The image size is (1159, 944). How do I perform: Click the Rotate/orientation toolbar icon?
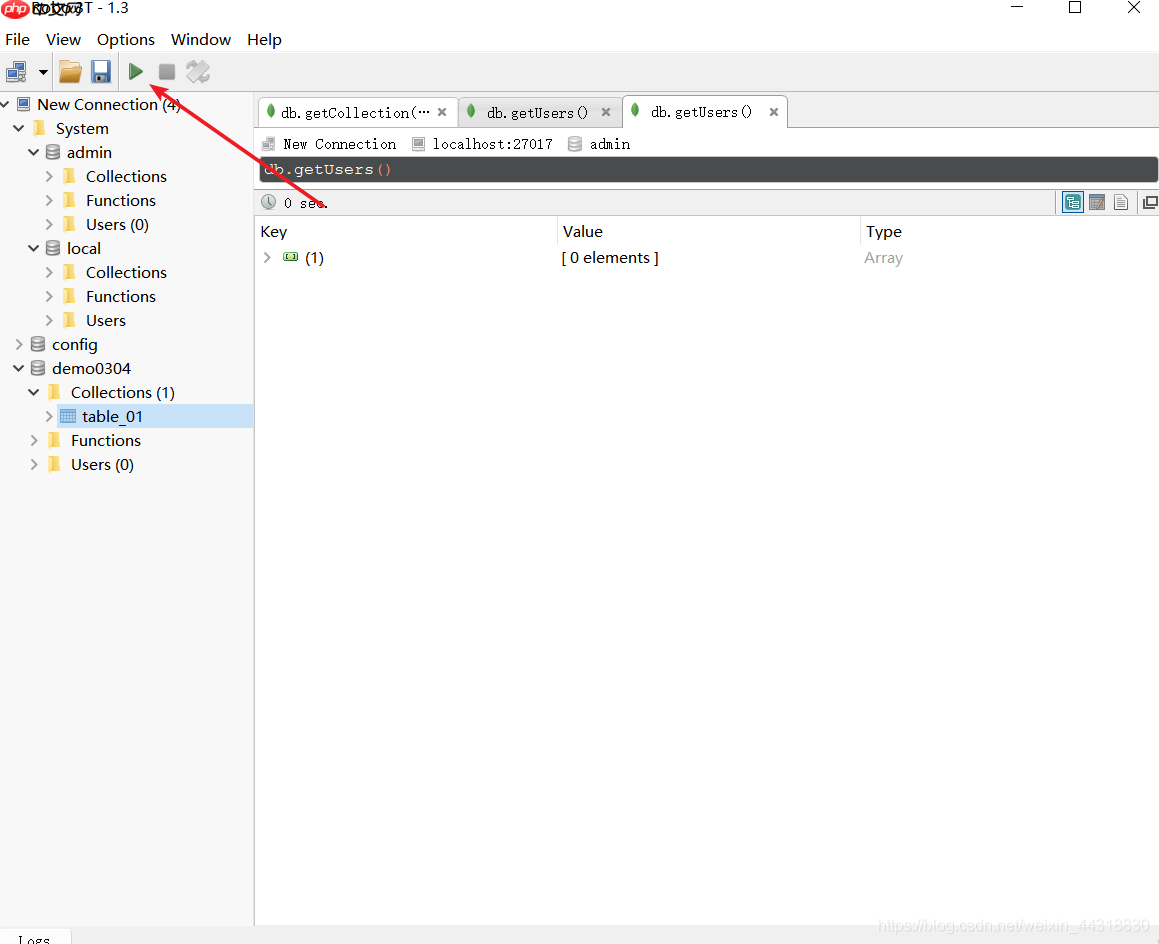click(198, 72)
